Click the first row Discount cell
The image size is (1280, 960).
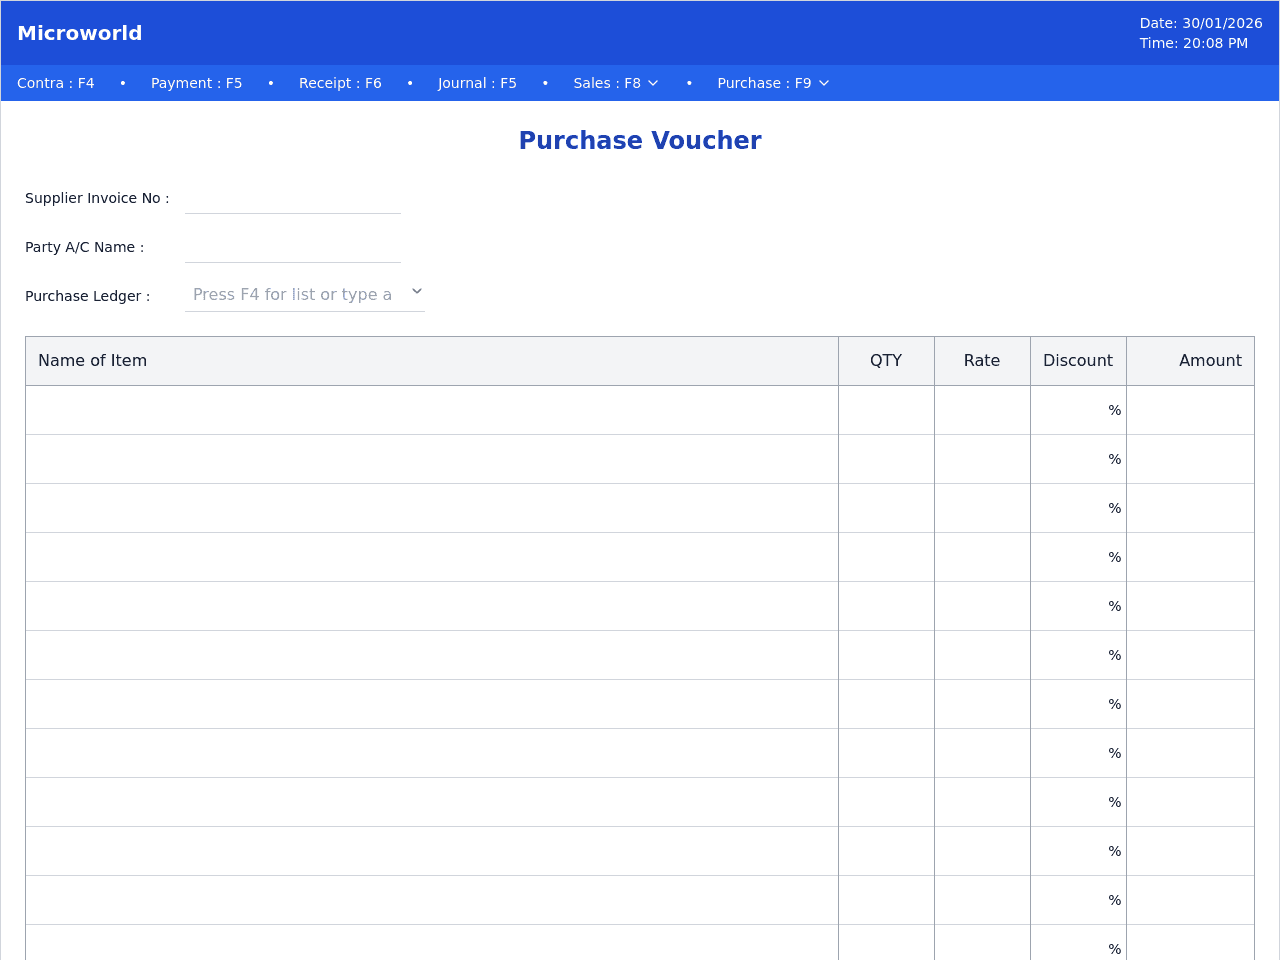click(x=1078, y=410)
